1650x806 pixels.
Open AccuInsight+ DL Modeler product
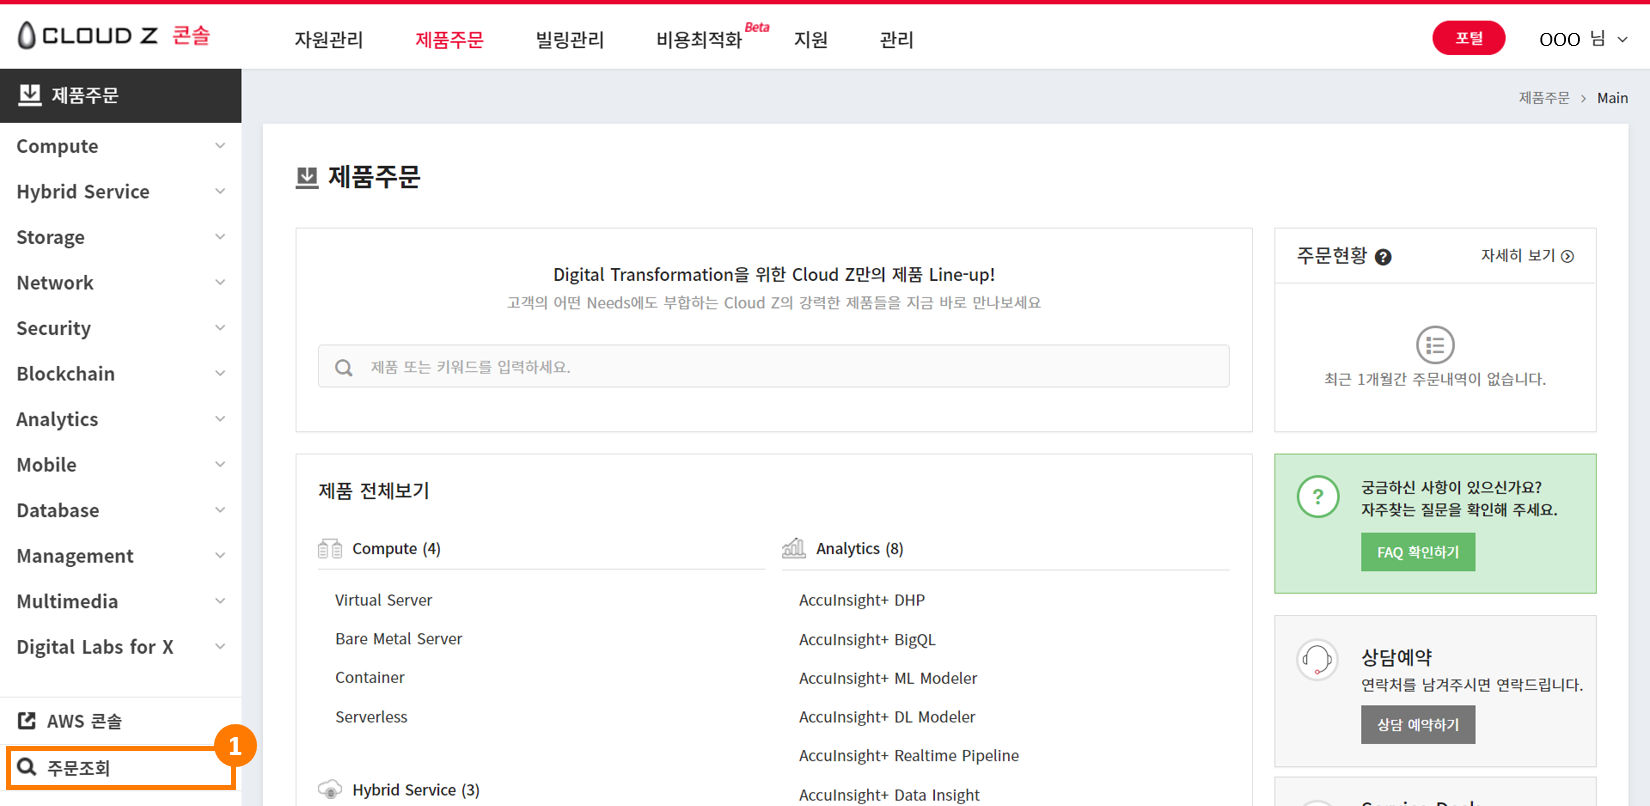[887, 717]
